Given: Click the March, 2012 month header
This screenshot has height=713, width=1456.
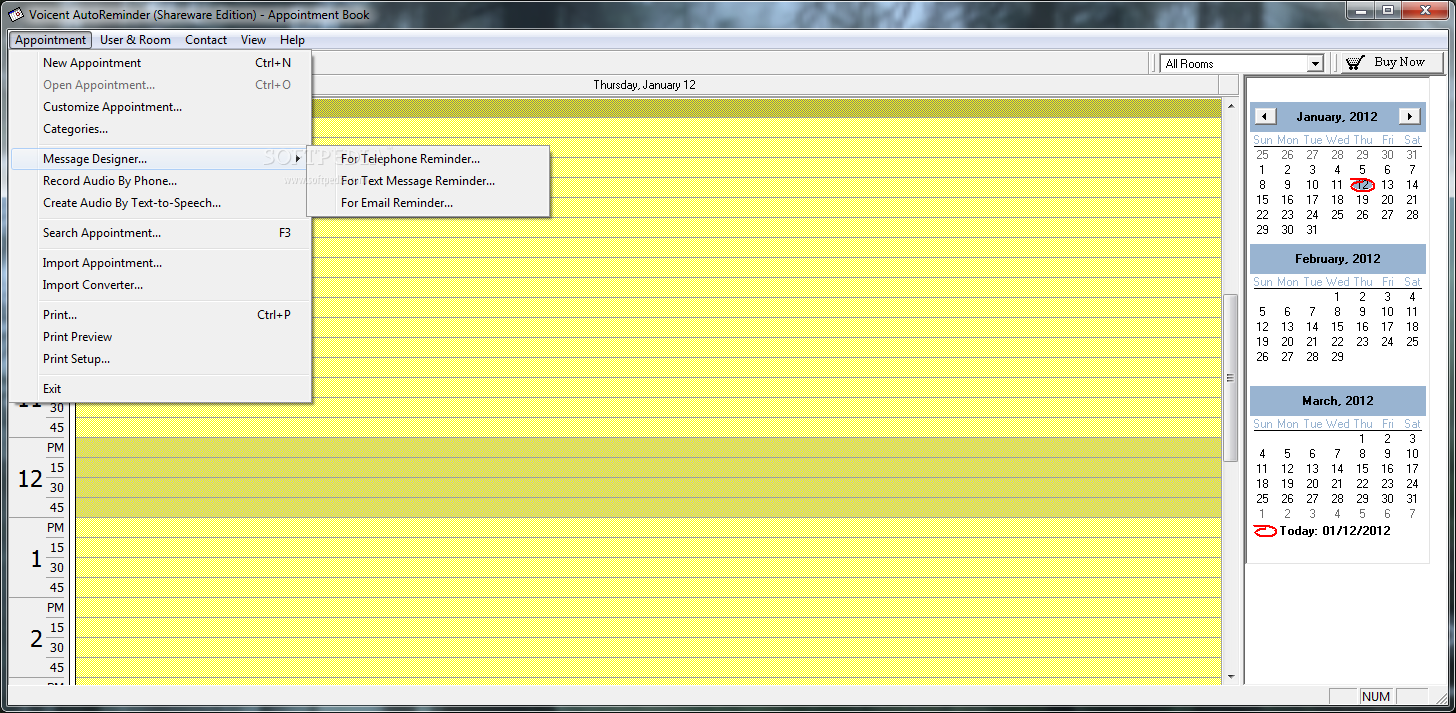Looking at the screenshot, I should pyautogui.click(x=1337, y=401).
